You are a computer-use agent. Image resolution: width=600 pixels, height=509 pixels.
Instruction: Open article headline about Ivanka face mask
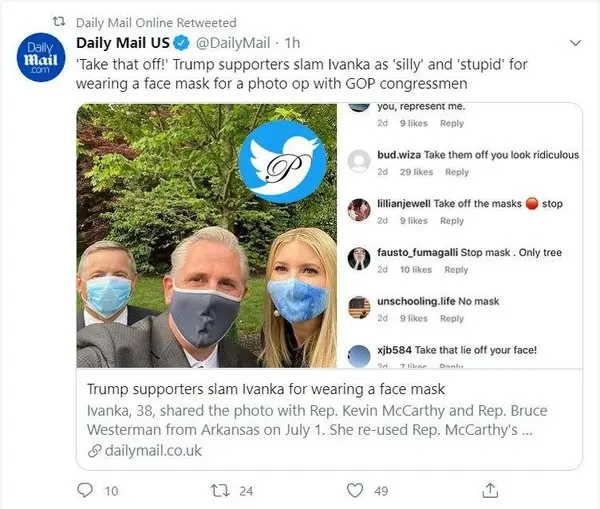coord(265,388)
